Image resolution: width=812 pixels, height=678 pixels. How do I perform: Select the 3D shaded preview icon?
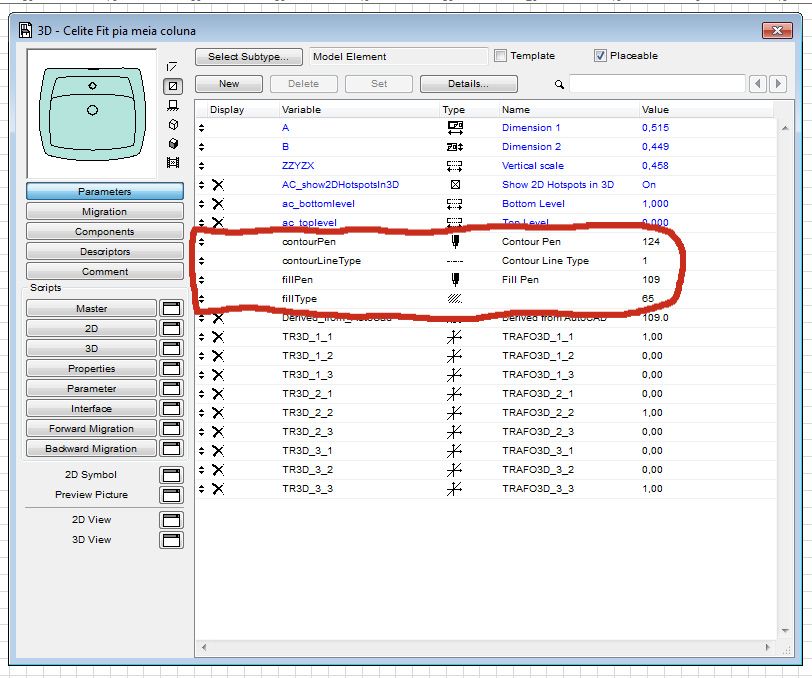[x=173, y=143]
